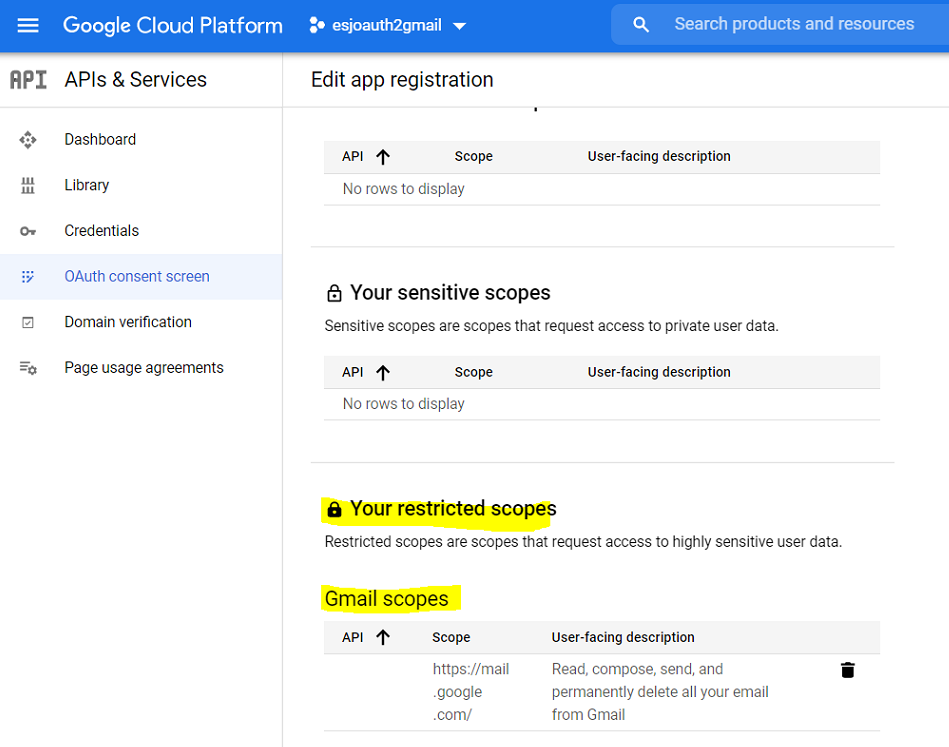Click APIs & Services header link

coord(135,80)
